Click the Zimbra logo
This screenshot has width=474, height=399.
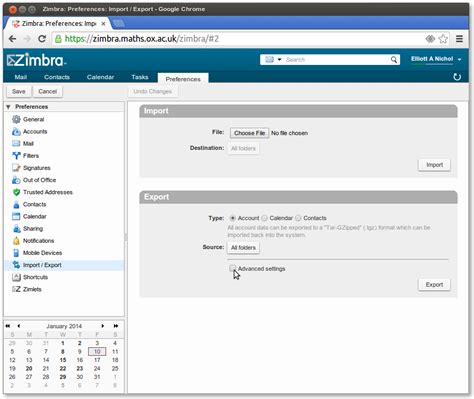pyautogui.click(x=36, y=60)
